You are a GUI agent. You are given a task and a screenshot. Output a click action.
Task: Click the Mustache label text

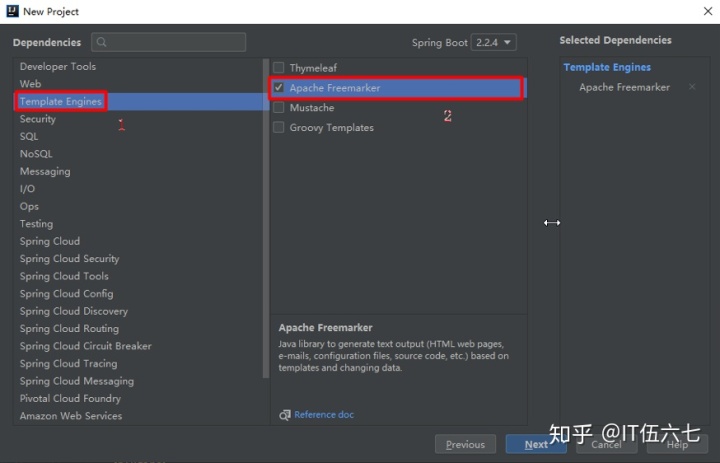[312, 107]
